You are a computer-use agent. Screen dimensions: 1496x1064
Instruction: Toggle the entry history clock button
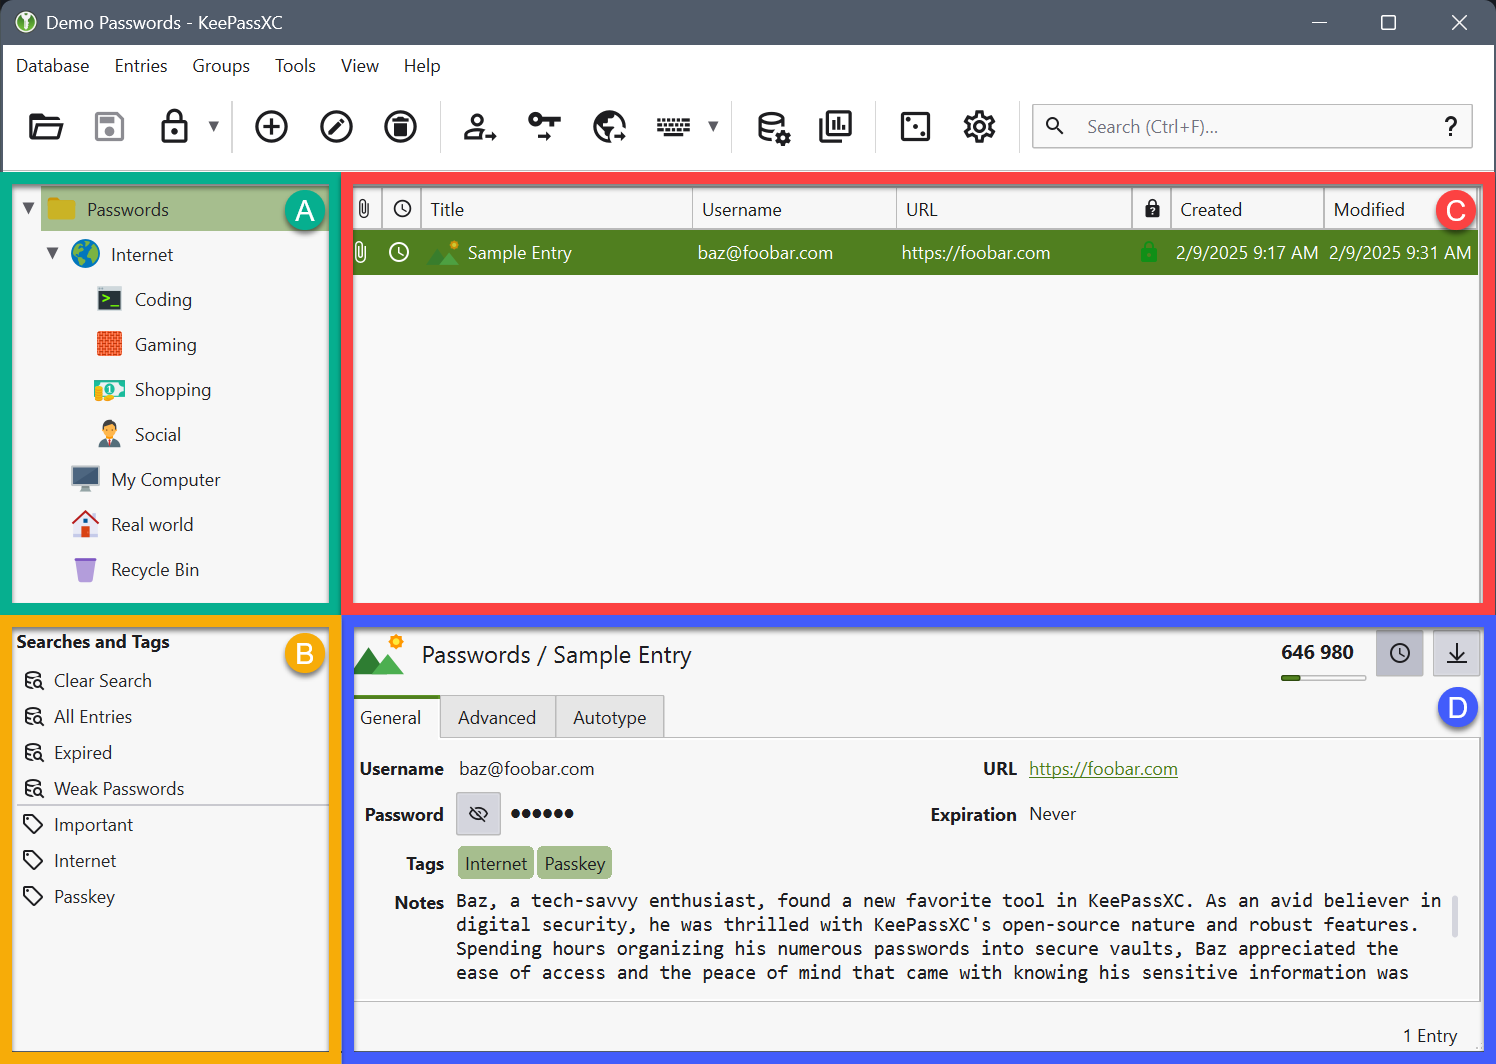pos(1399,652)
